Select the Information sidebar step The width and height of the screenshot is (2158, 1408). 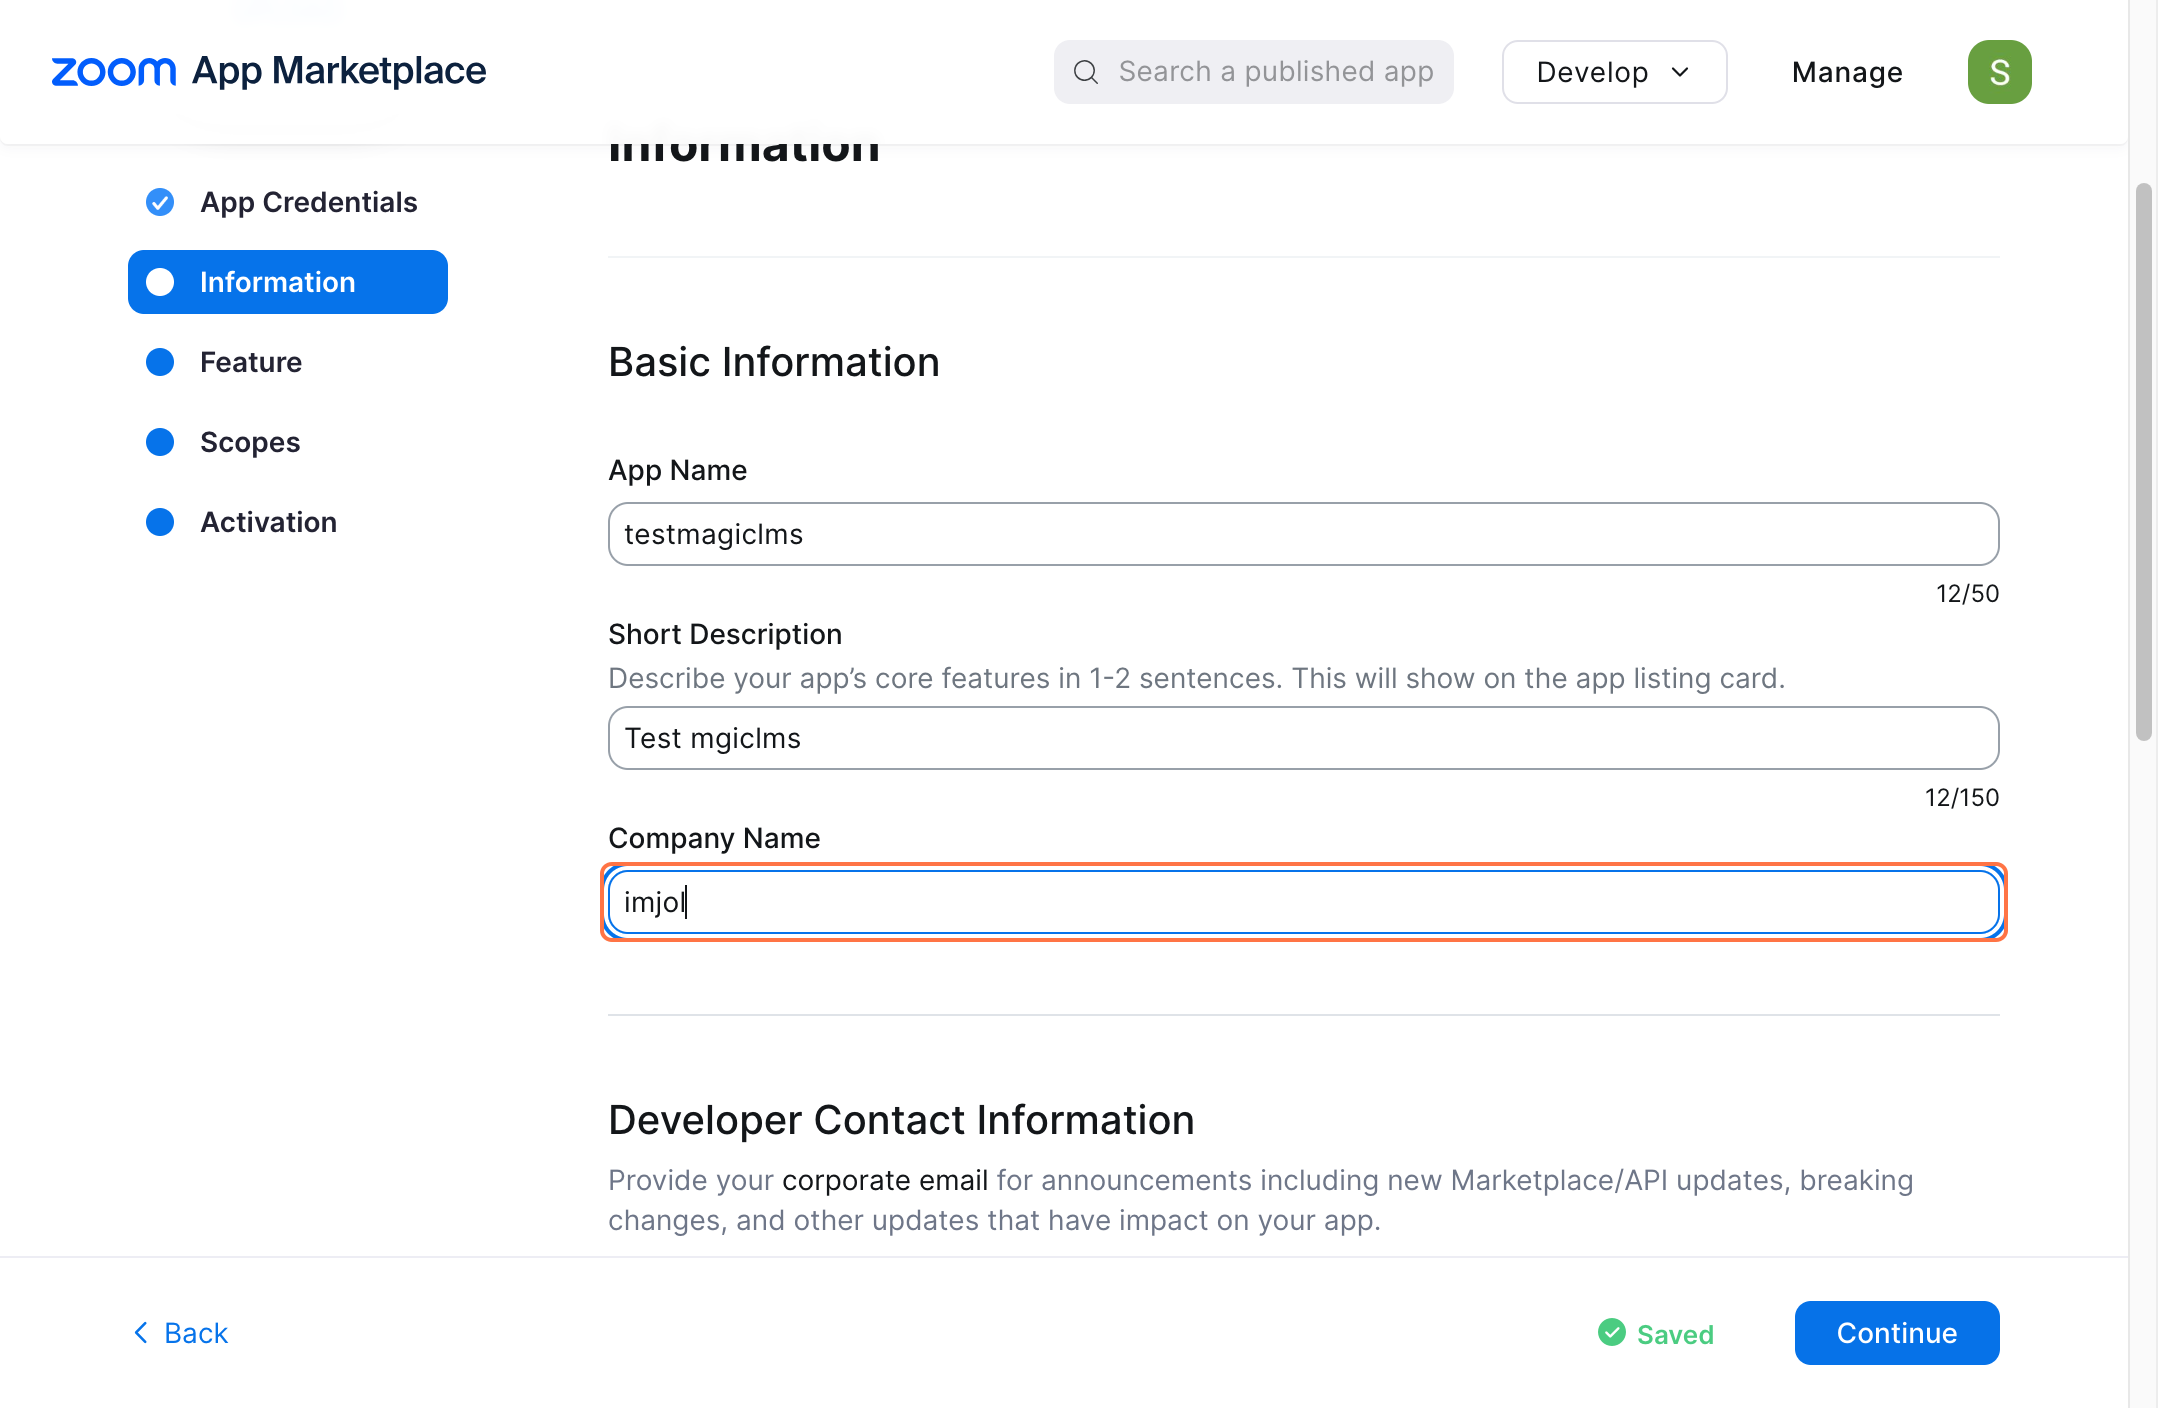point(288,282)
